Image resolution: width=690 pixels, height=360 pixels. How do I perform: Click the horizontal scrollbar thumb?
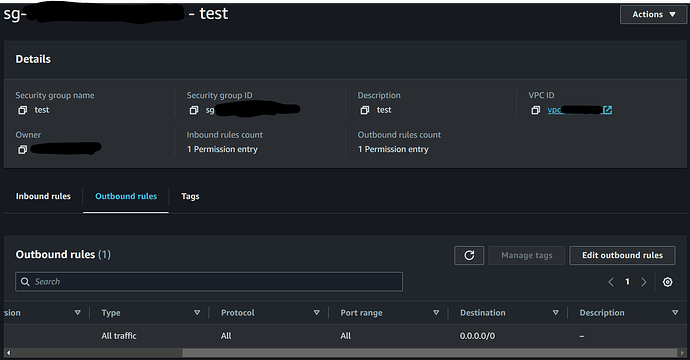[429, 353]
